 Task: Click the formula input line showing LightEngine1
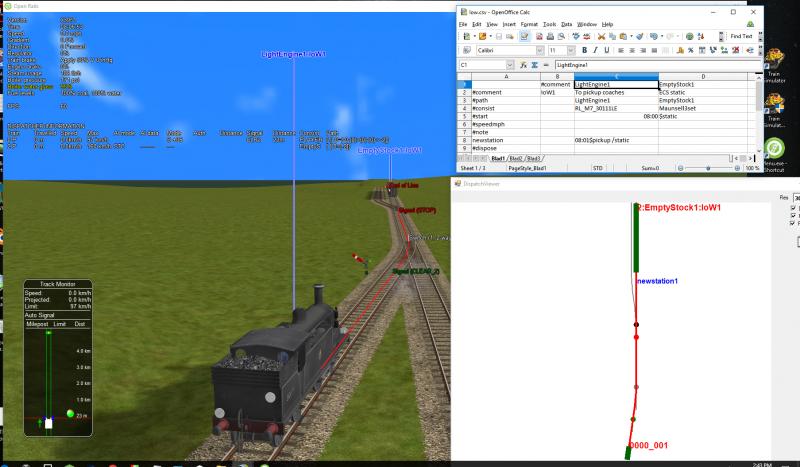pyautogui.click(x=656, y=65)
